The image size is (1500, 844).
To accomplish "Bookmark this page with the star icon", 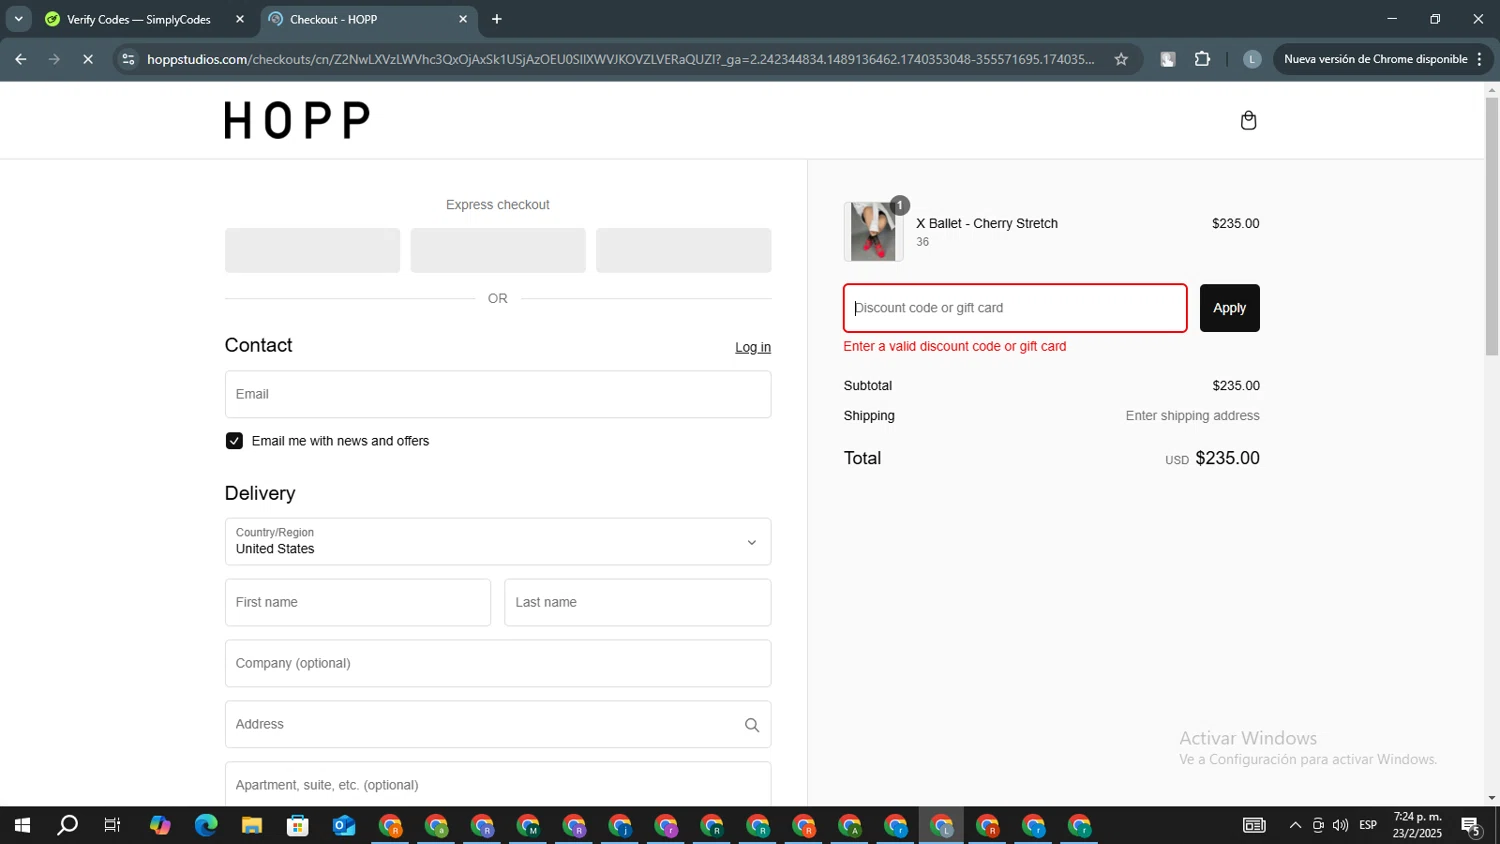I will pos(1121,59).
